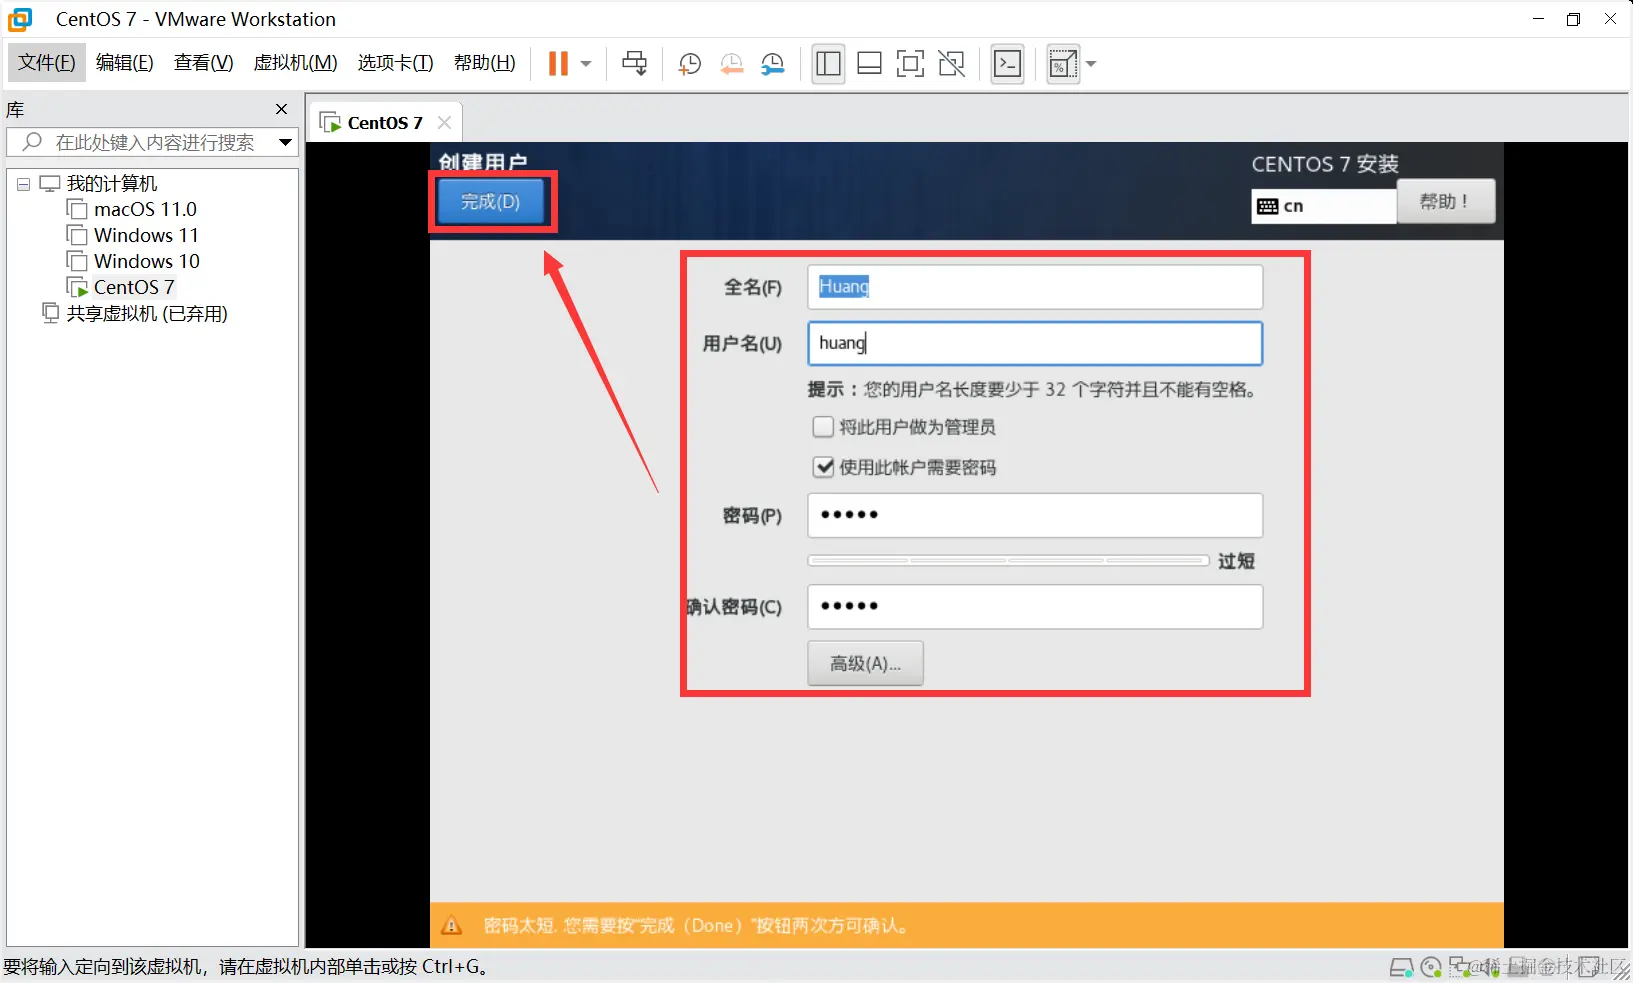
Task: Click the 密码(P) password field
Action: [x=1035, y=515]
